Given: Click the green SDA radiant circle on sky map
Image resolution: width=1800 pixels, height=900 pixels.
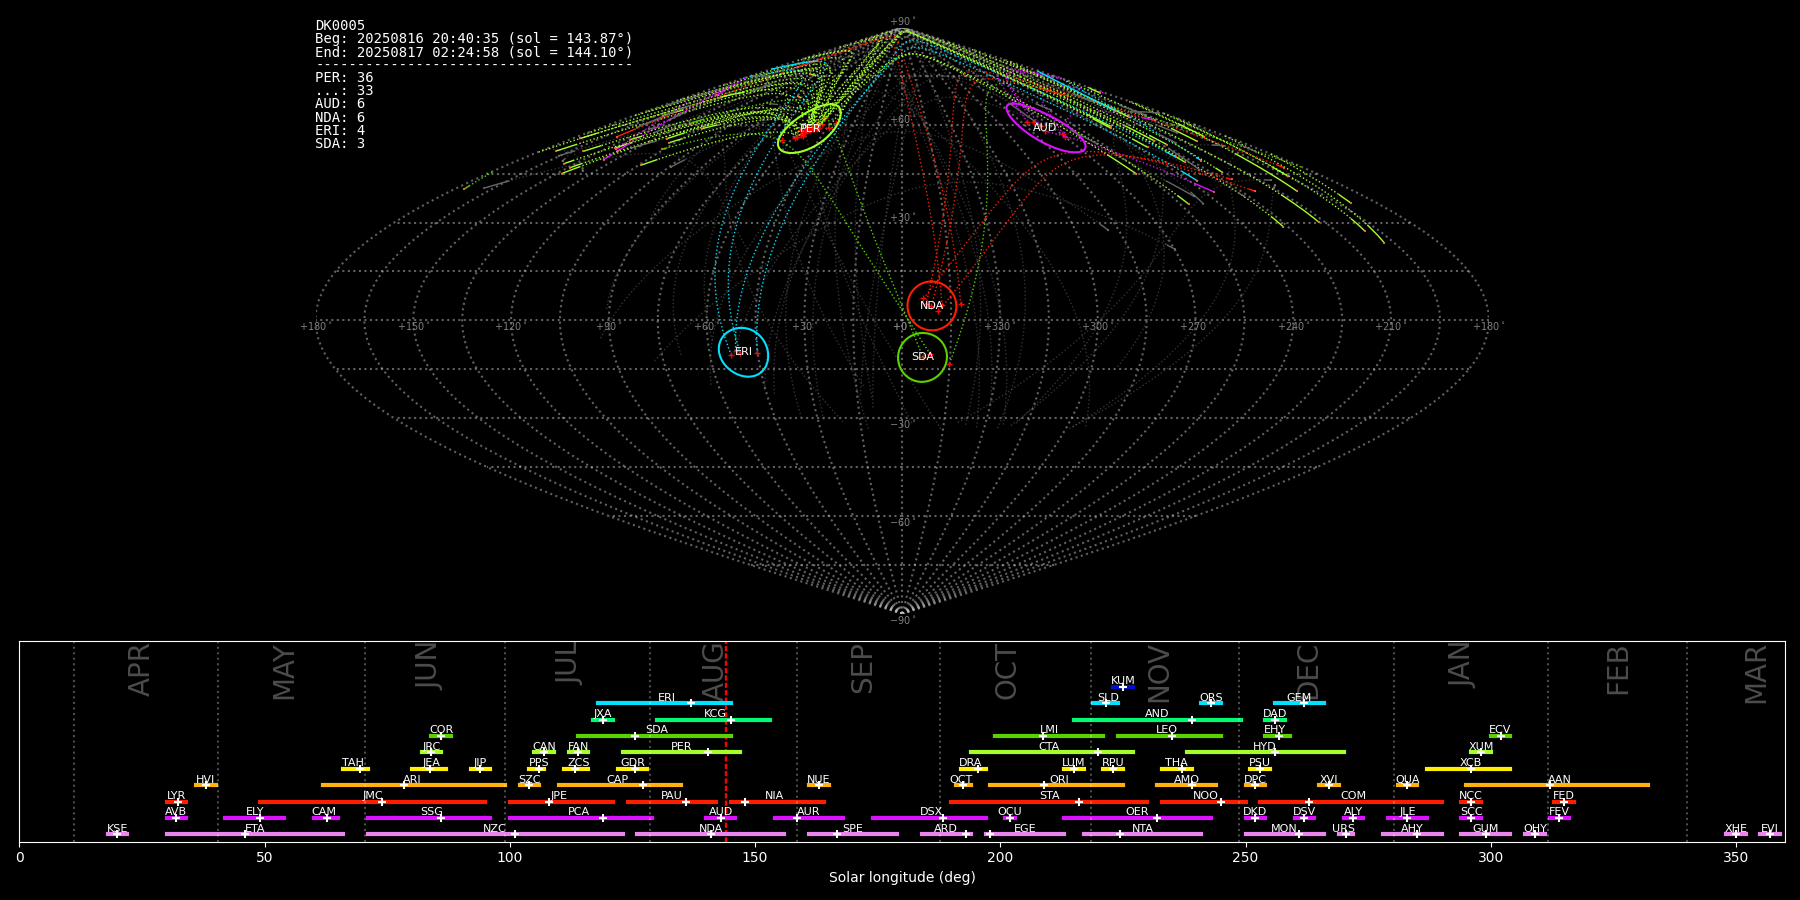Looking at the screenshot, I should point(922,357).
